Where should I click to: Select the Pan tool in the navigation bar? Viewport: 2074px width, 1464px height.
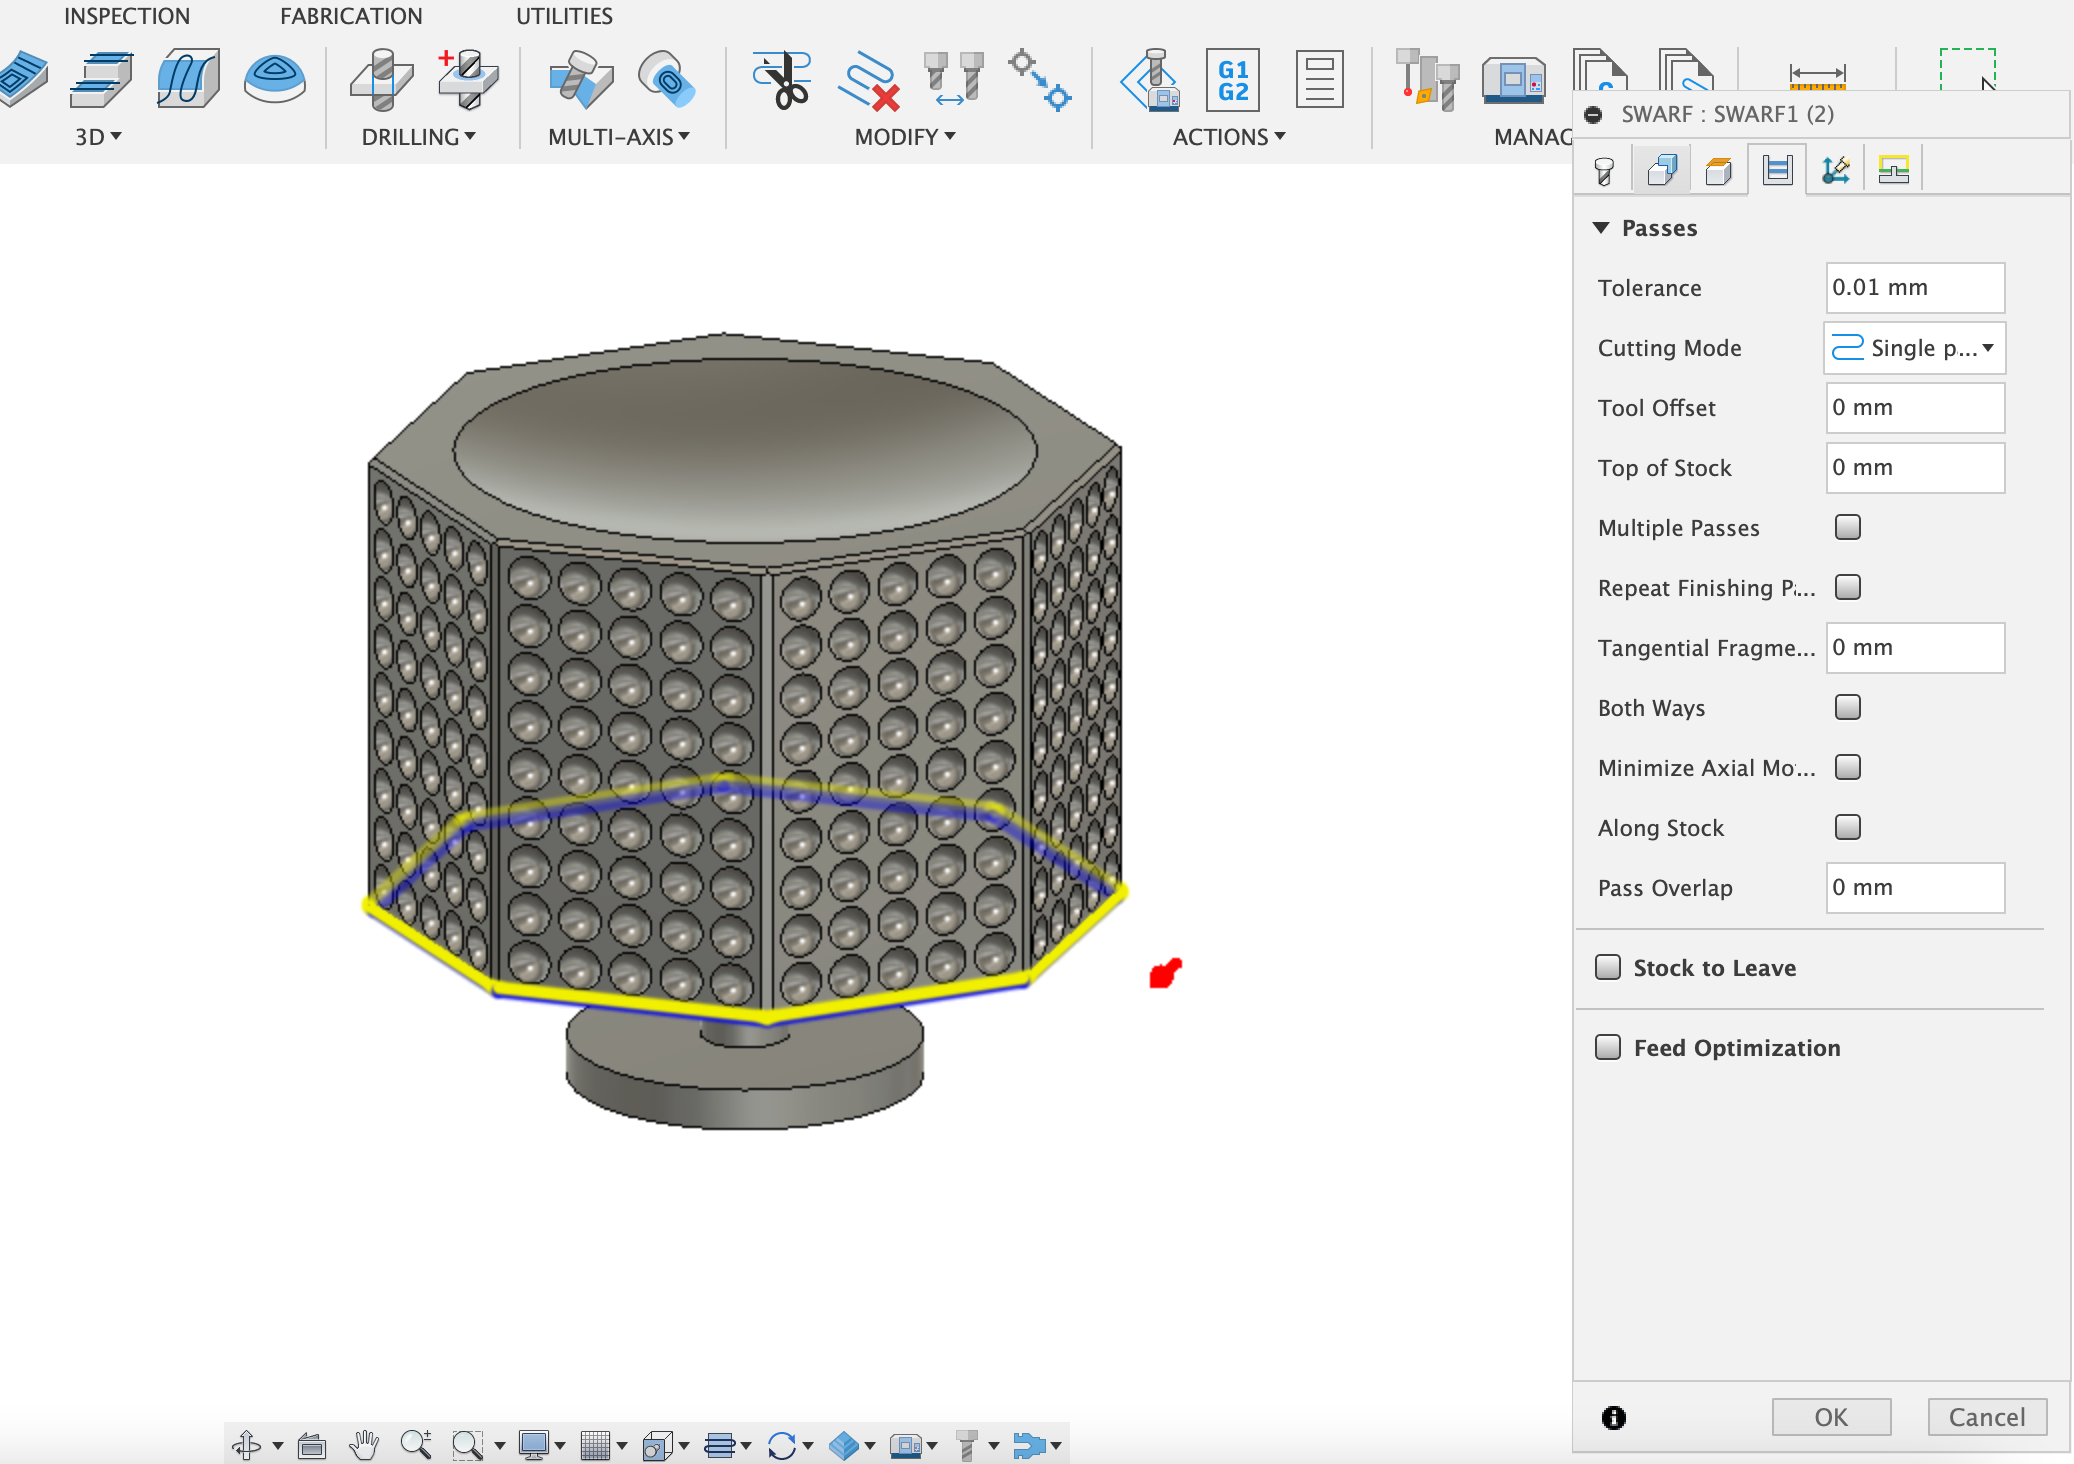coord(364,1443)
